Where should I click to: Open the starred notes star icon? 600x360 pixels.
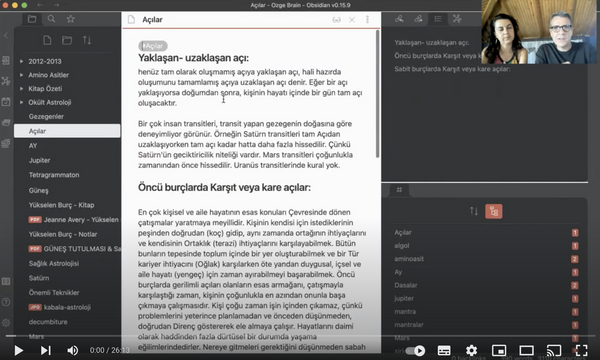tap(70, 19)
